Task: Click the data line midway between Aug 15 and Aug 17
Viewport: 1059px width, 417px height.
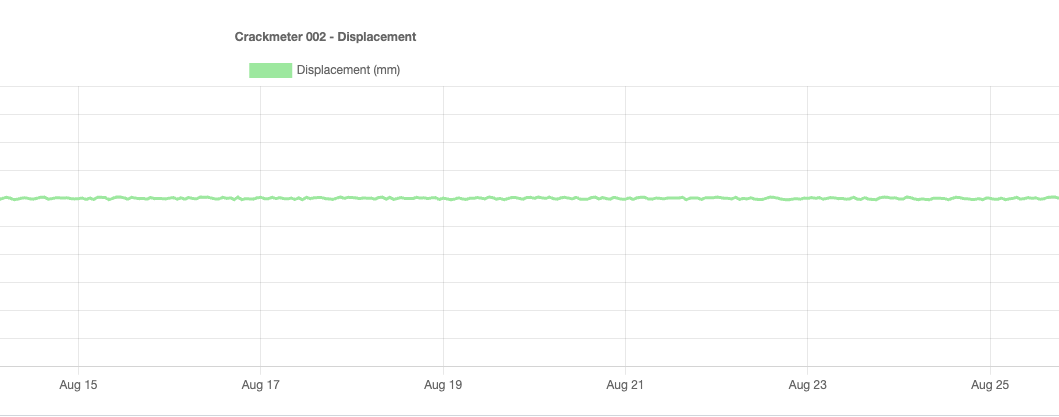Action: coord(169,198)
